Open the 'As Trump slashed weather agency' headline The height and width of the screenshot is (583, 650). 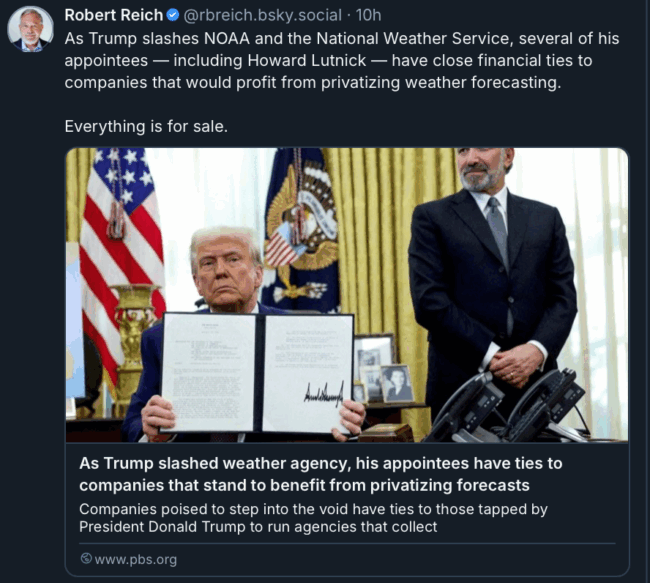click(x=320, y=474)
